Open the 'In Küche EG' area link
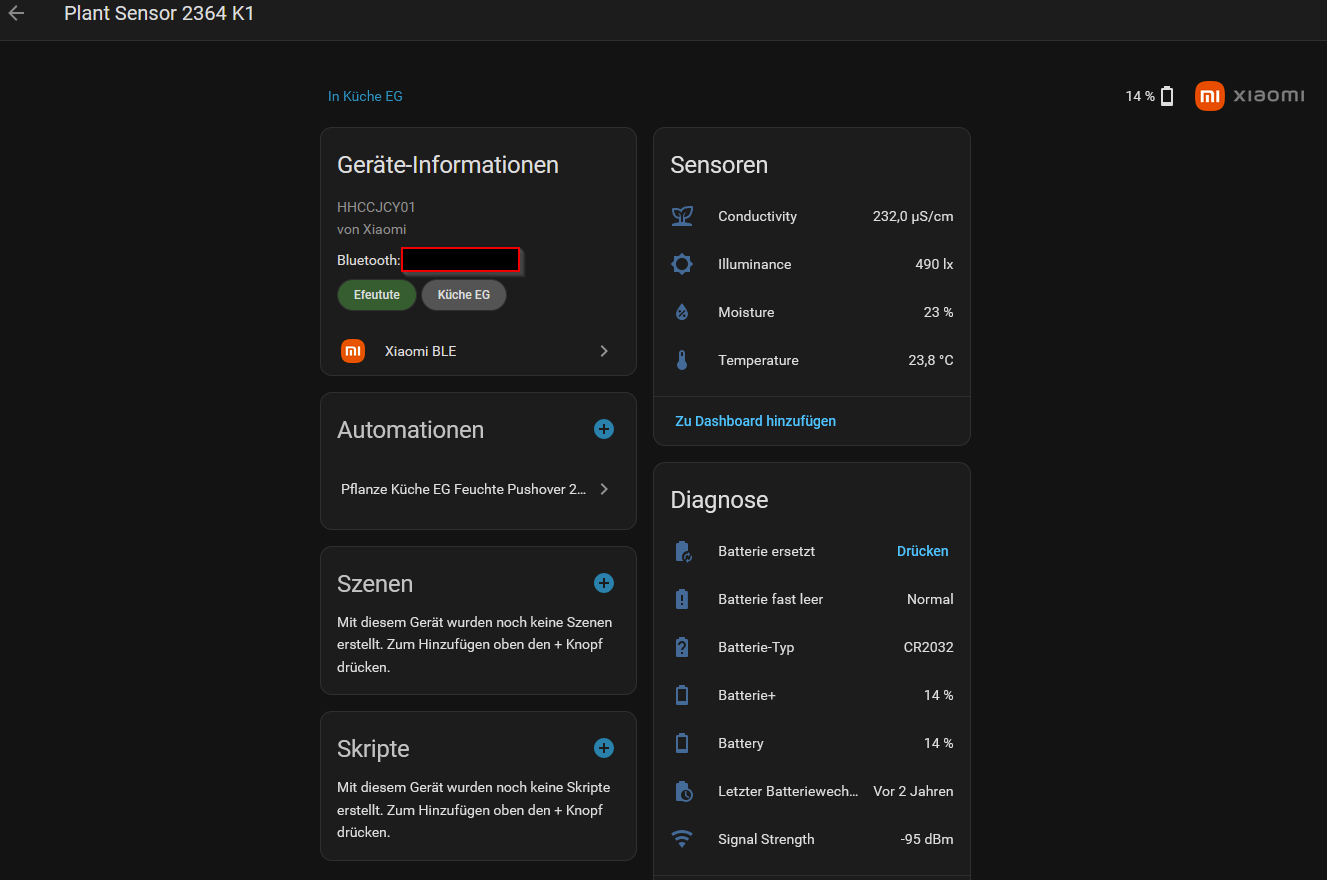 pos(365,96)
